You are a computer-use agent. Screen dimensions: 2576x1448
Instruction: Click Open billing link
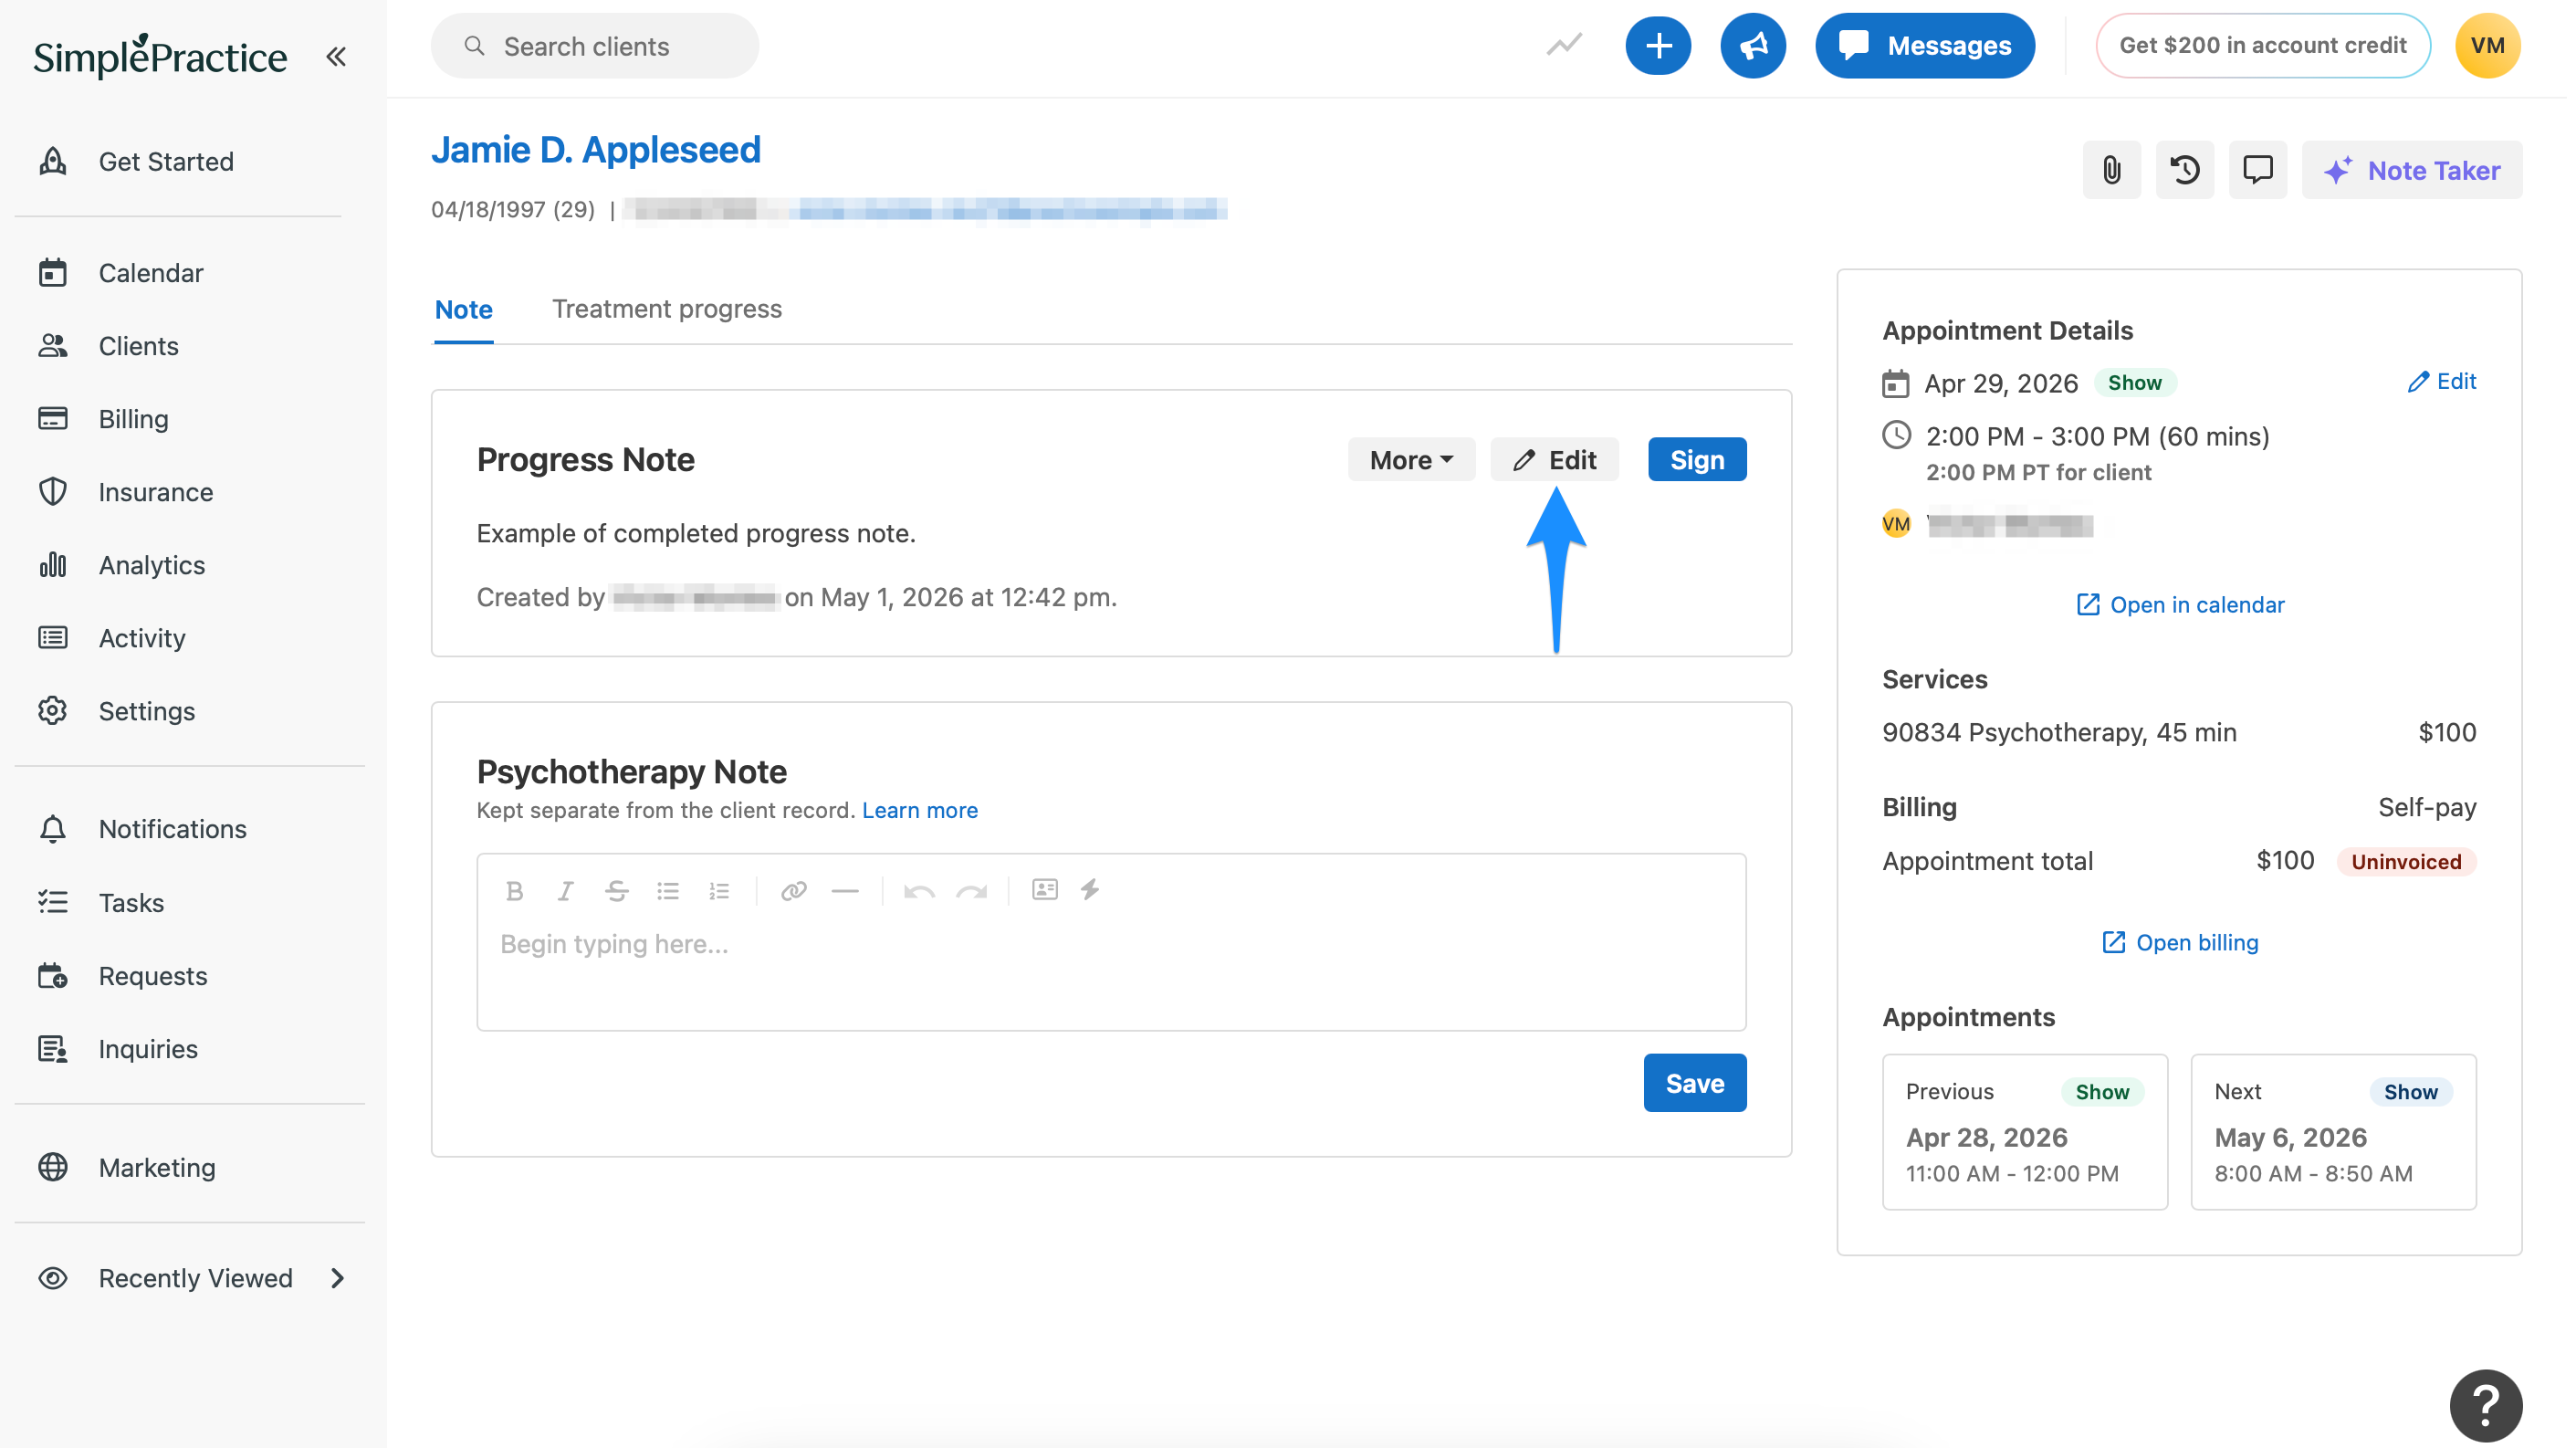(2180, 942)
